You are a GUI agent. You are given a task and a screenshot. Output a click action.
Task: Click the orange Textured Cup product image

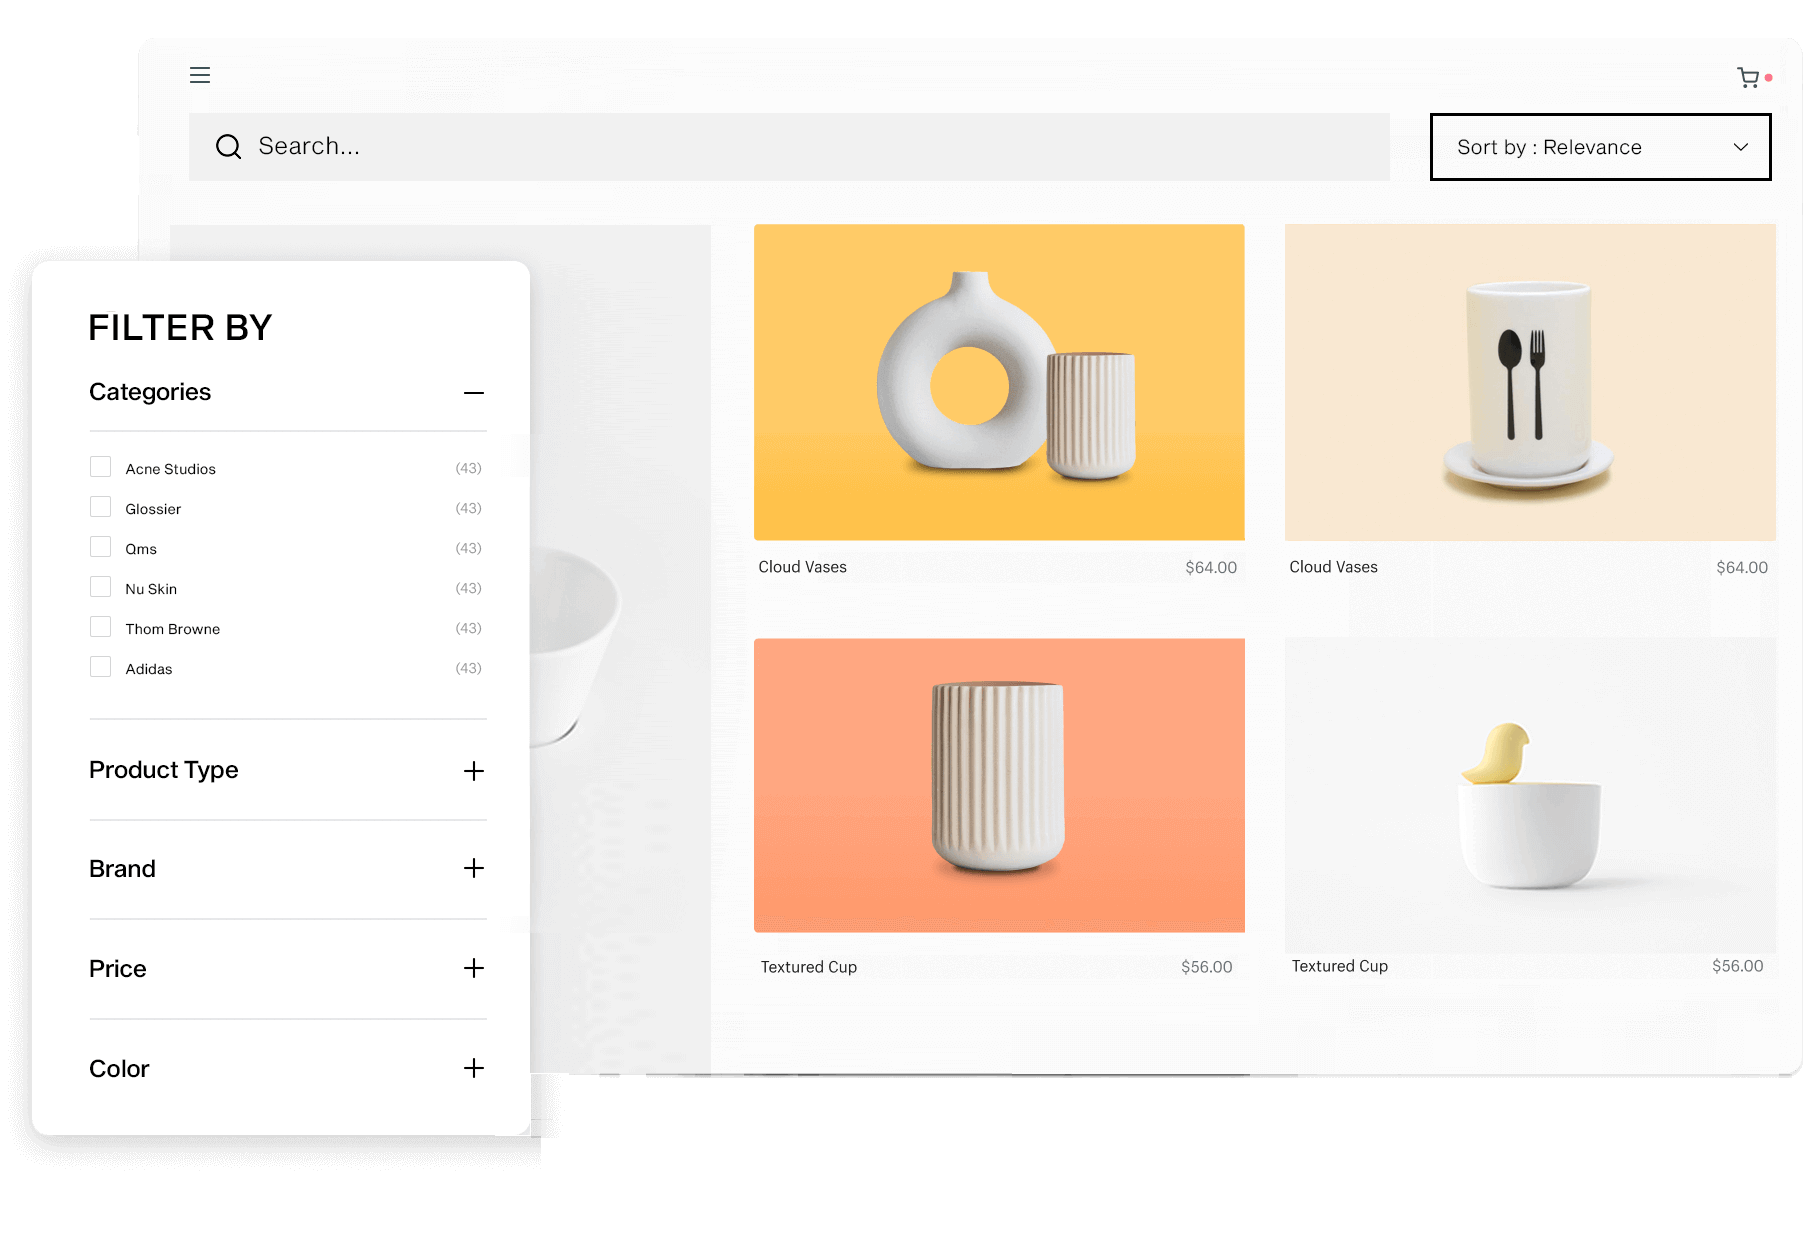click(x=999, y=786)
